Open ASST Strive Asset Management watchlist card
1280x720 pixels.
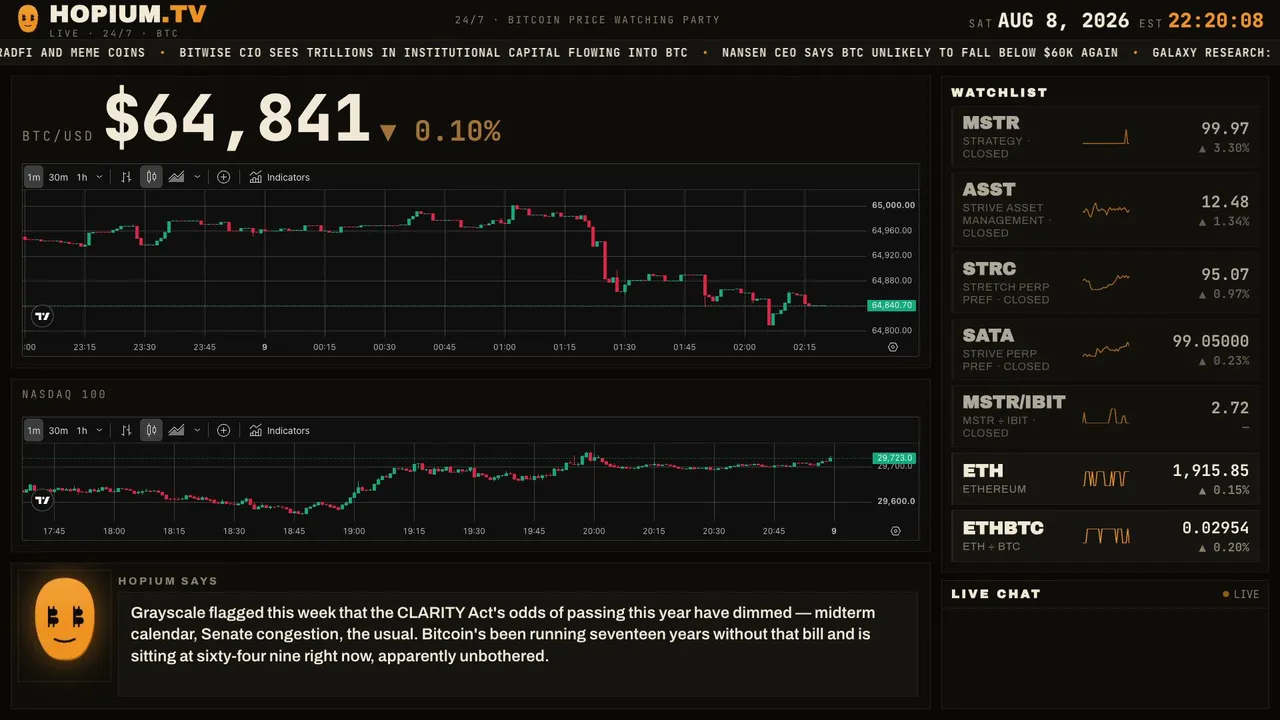pyautogui.click(x=1106, y=210)
